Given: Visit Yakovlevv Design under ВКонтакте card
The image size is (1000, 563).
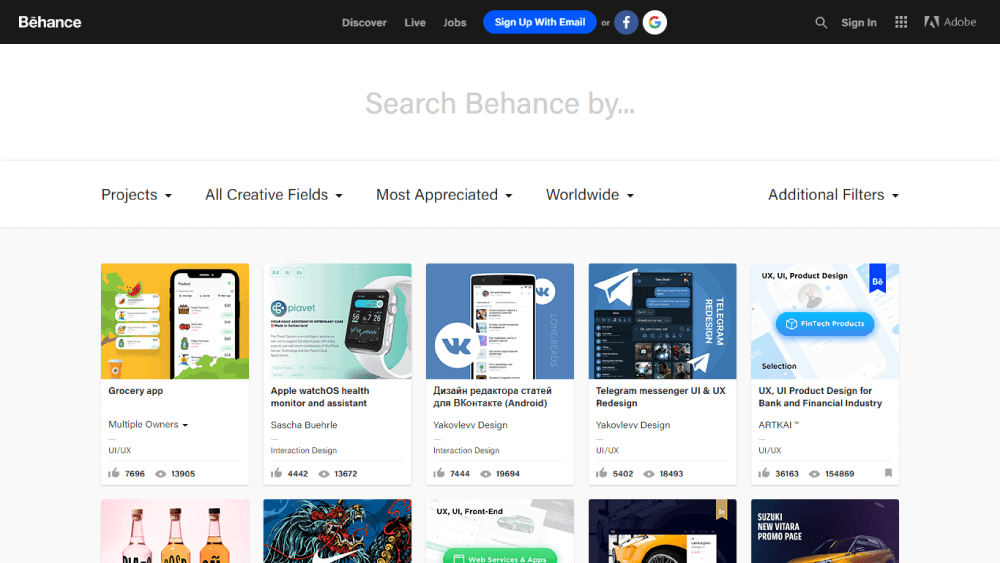Looking at the screenshot, I should (x=470, y=425).
